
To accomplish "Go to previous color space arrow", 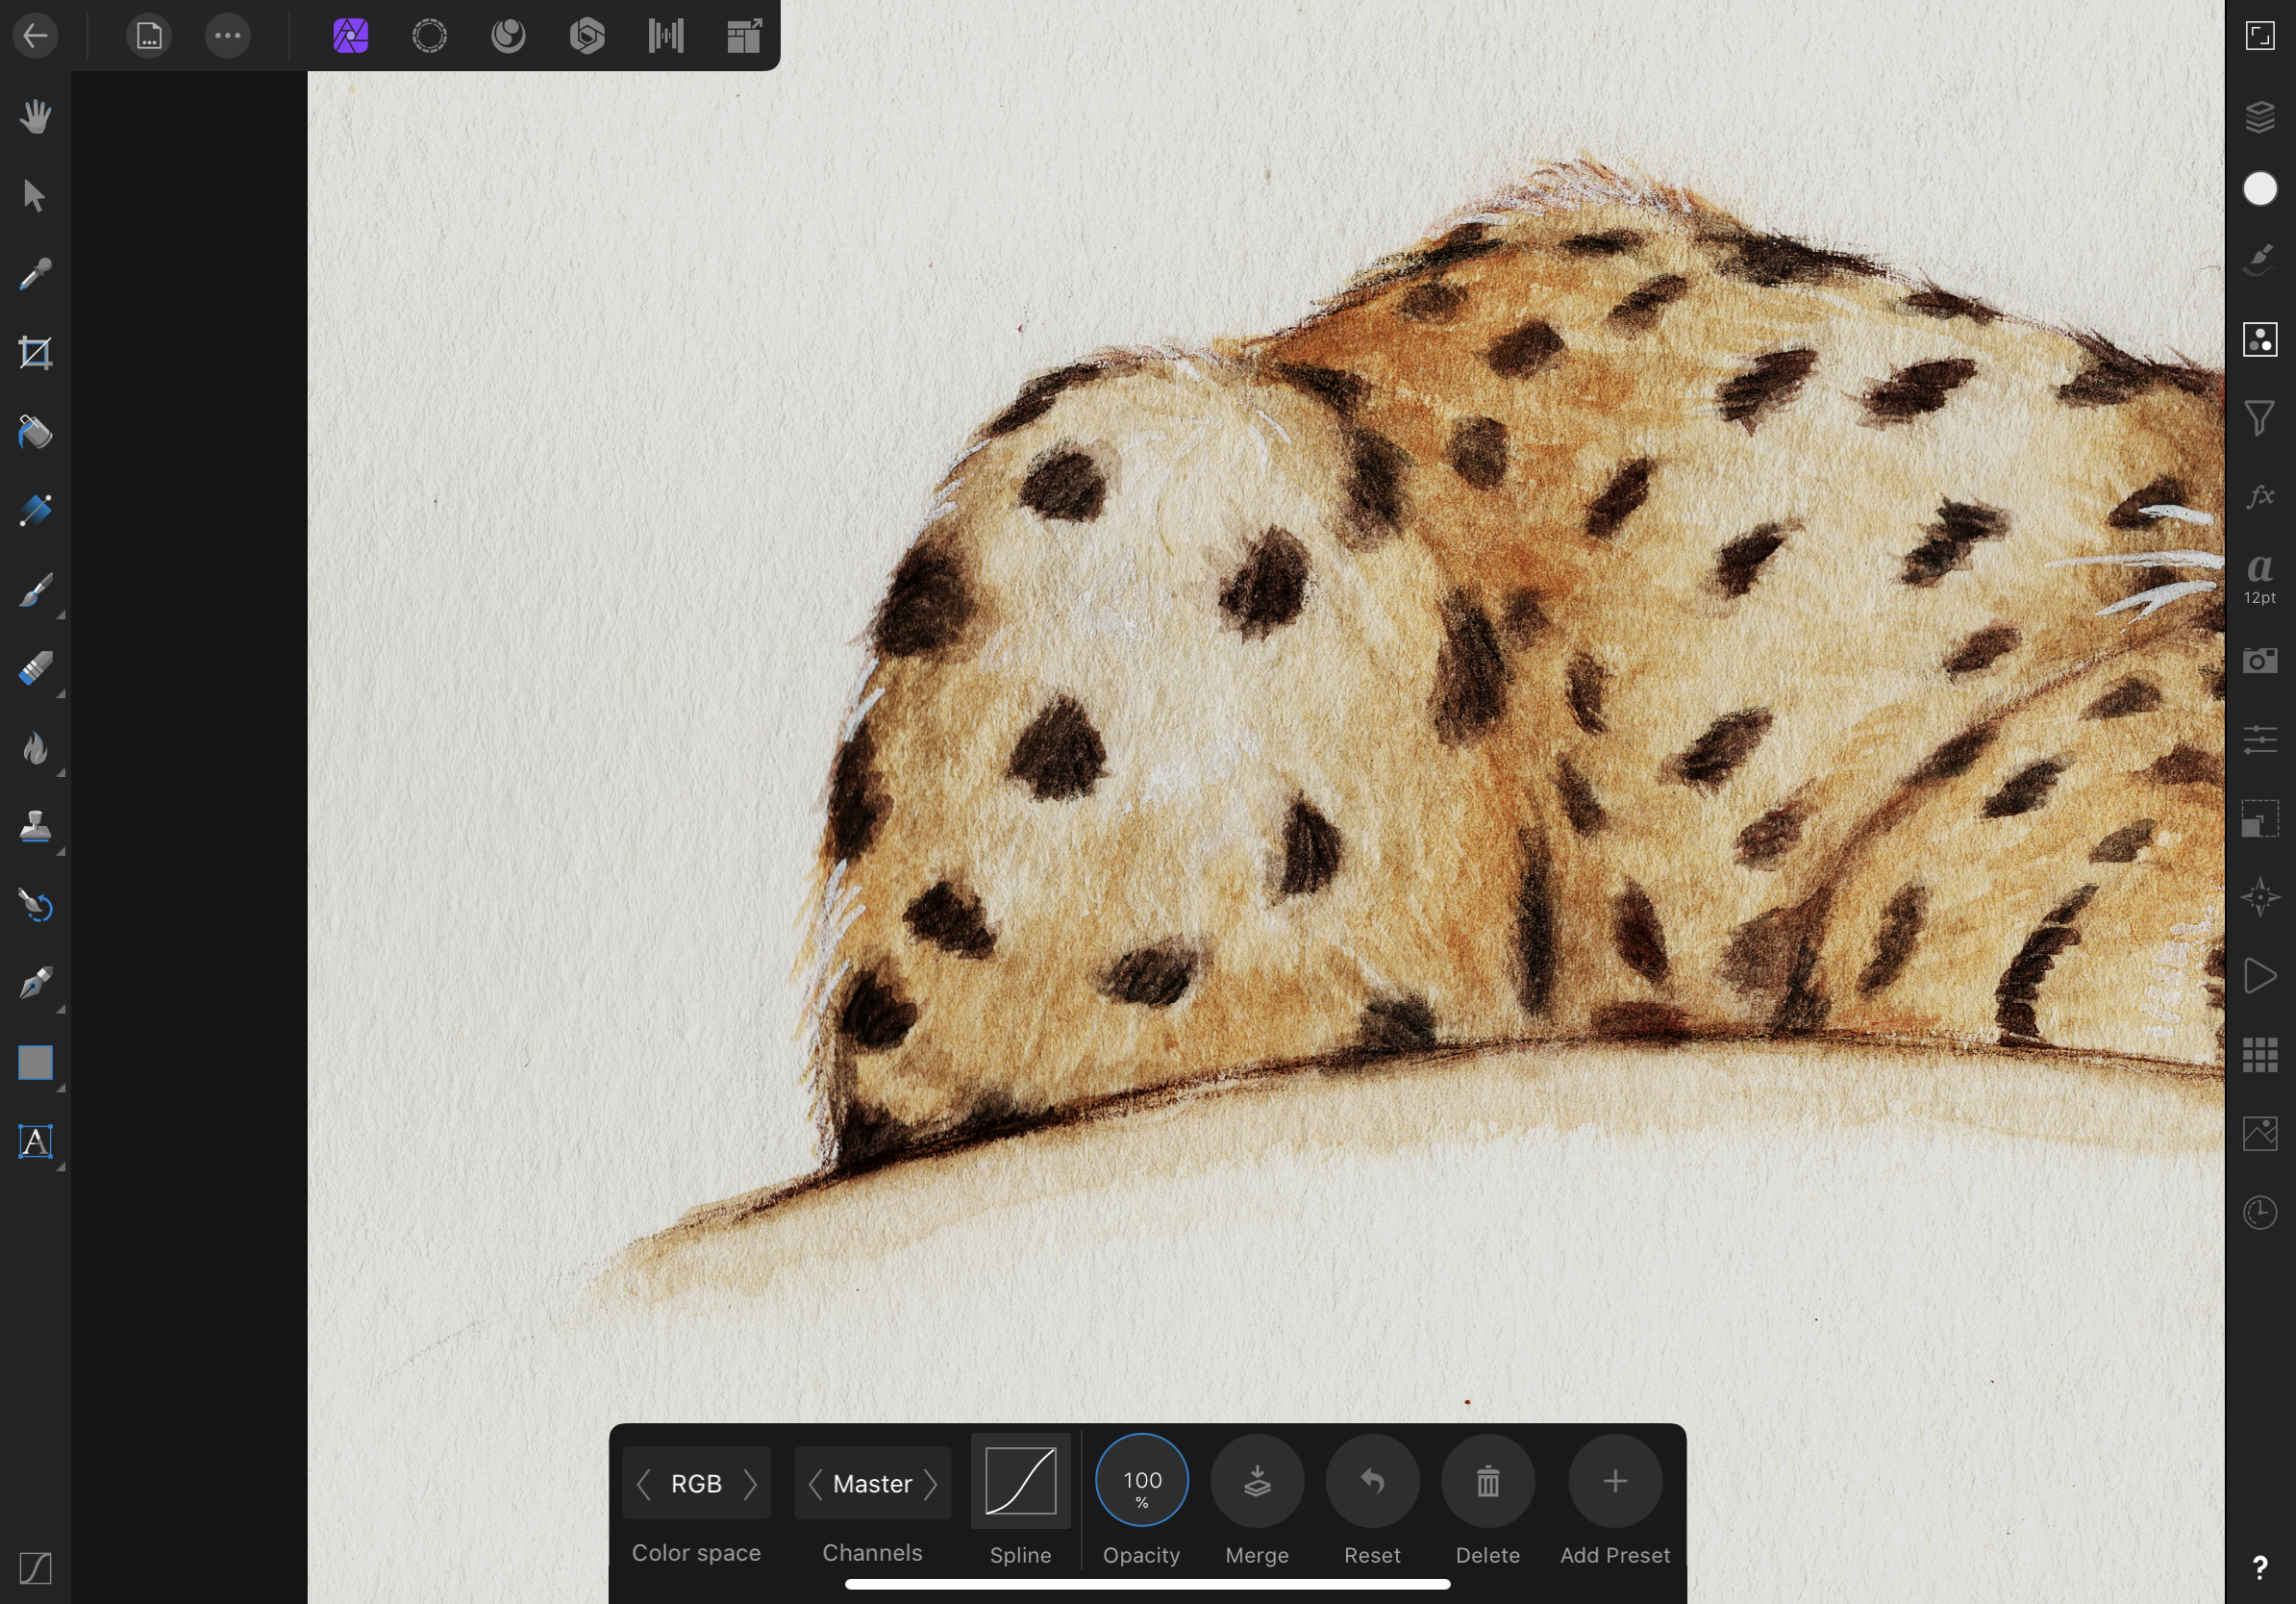I will [644, 1484].
